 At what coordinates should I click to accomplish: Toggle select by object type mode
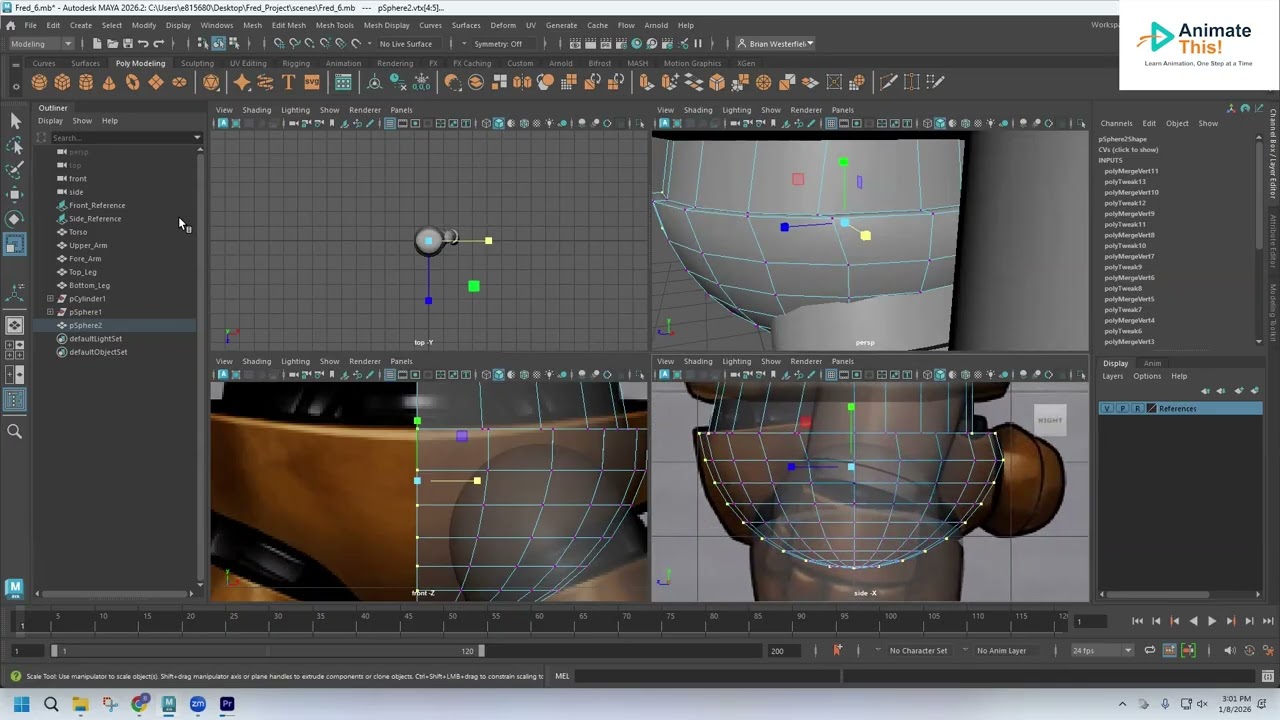click(217, 43)
